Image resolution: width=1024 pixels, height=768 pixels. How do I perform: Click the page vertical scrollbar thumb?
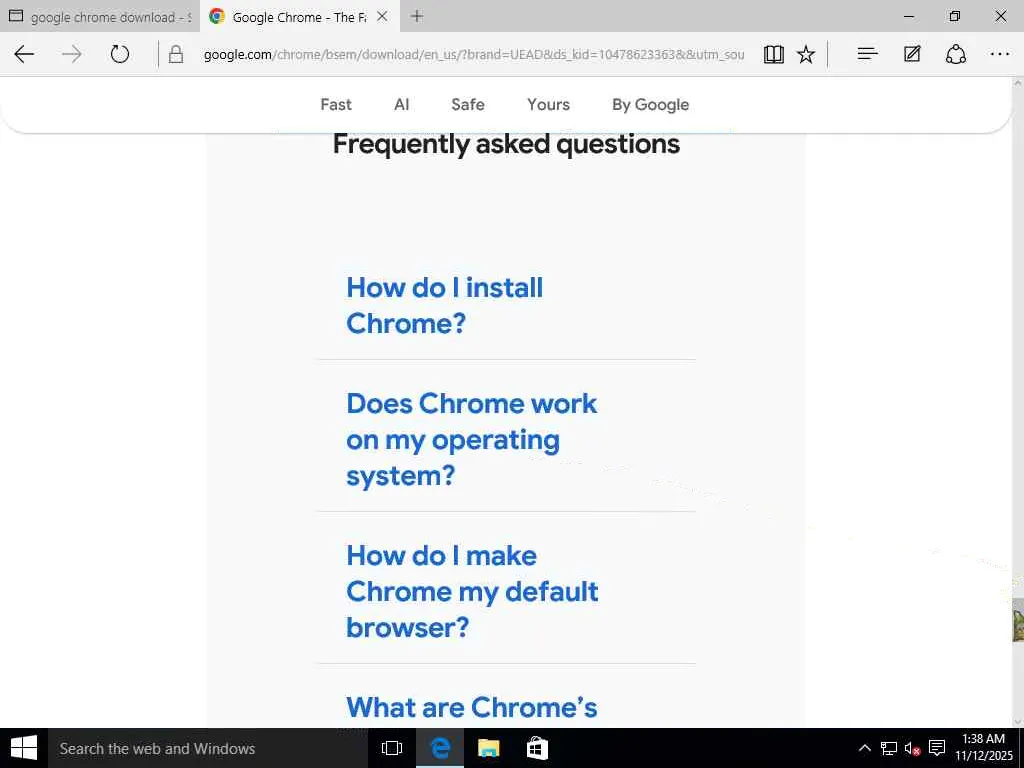1017,619
